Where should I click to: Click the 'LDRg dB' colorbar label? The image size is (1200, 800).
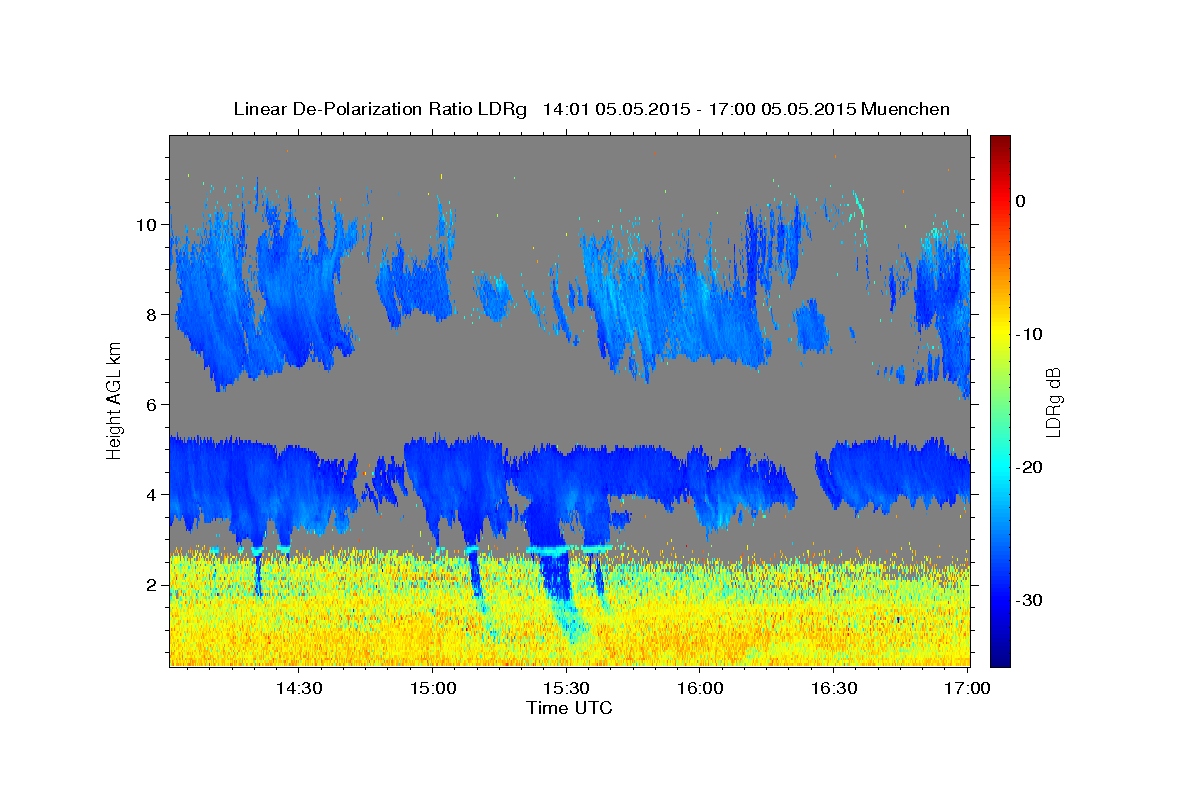pyautogui.click(x=1052, y=402)
